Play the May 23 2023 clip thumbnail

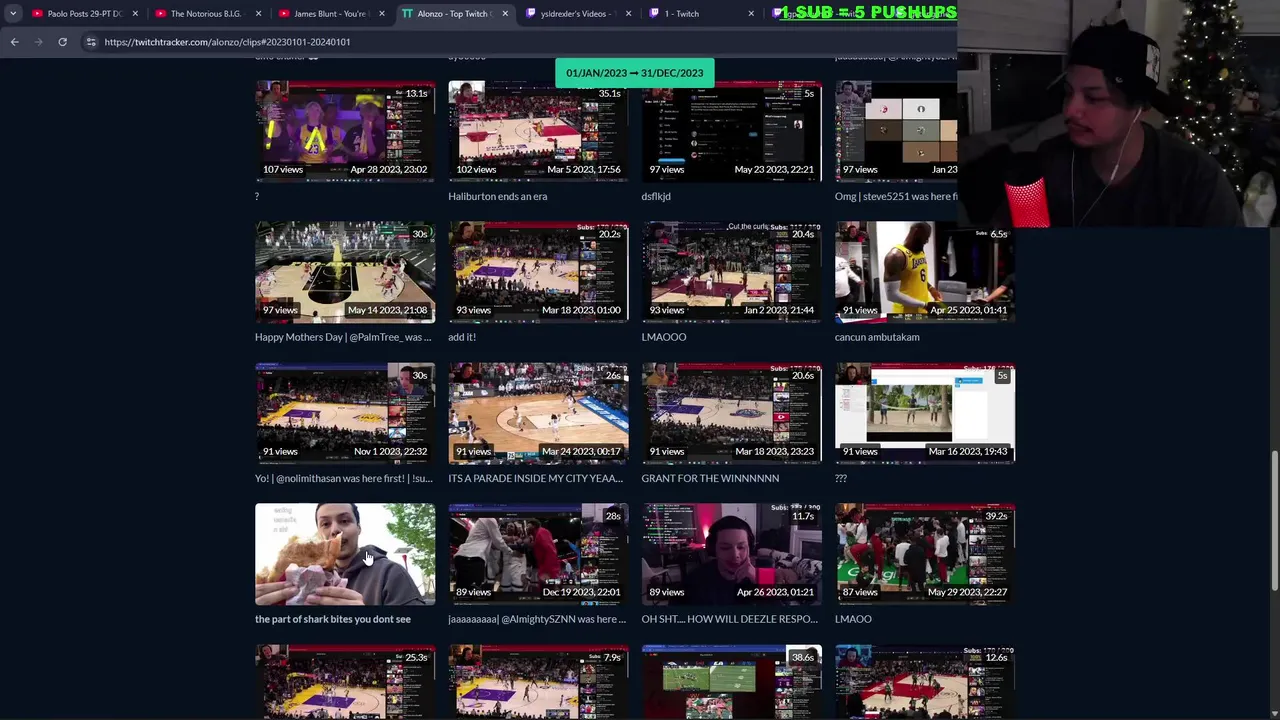[731, 131]
